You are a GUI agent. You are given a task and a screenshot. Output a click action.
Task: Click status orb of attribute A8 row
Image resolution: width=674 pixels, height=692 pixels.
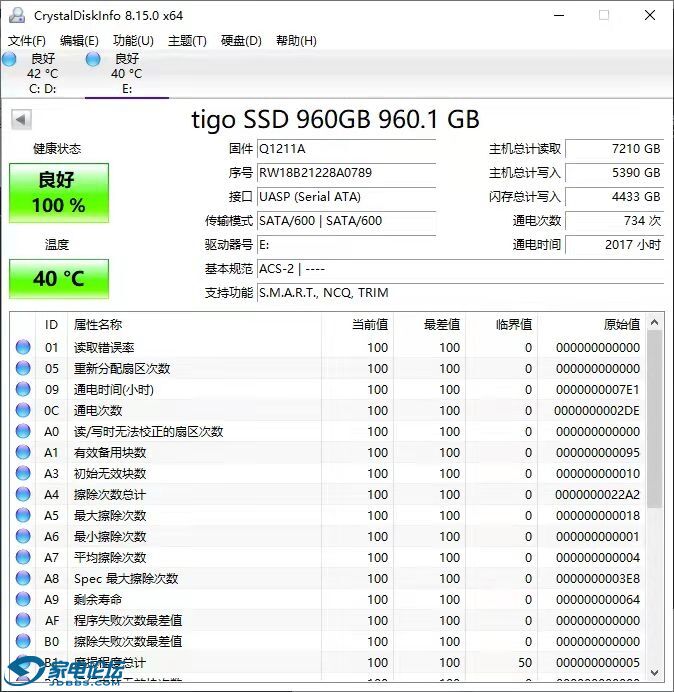click(x=23, y=578)
